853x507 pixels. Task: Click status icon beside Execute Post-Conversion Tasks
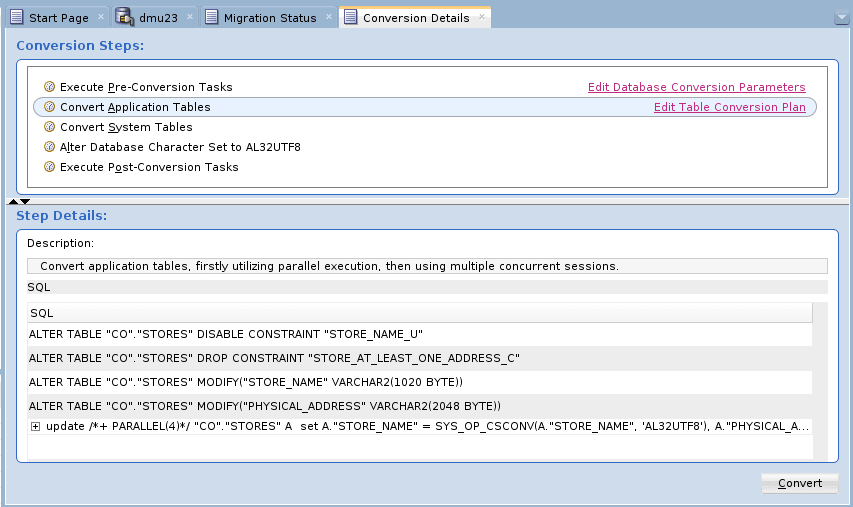point(50,167)
